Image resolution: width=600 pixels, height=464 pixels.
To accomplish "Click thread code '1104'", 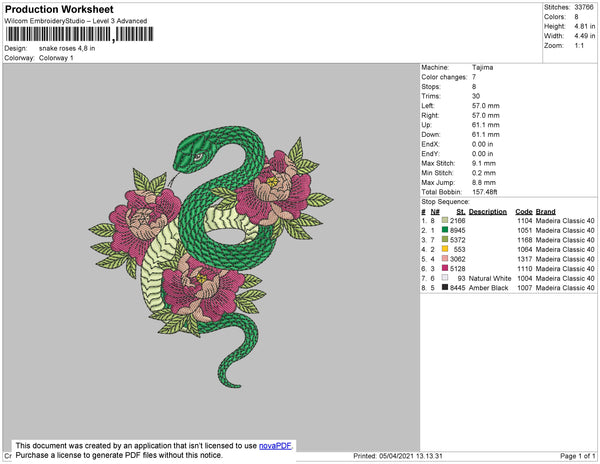I will point(525,221).
